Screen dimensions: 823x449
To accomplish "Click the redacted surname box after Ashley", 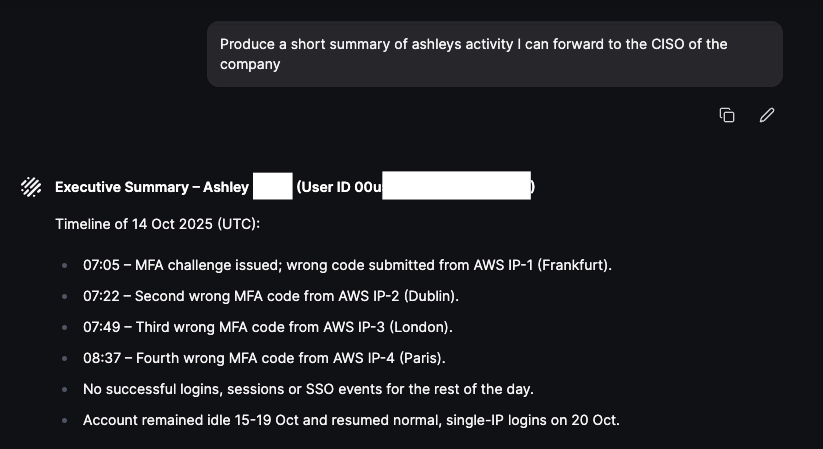I will [272, 187].
